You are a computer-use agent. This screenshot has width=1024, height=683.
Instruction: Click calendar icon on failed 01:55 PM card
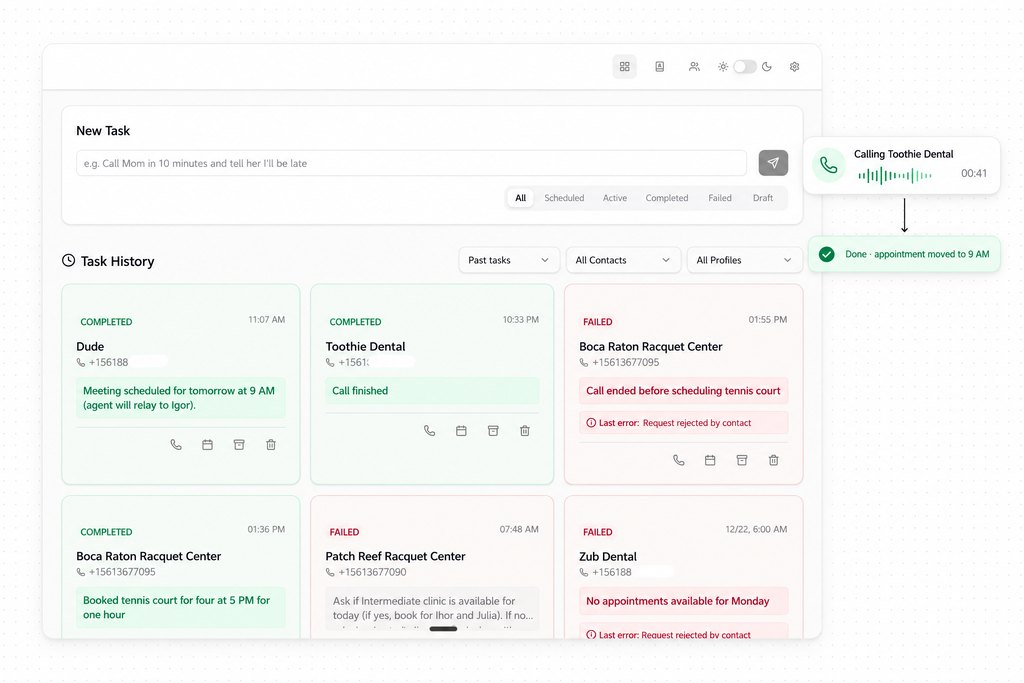pyautogui.click(x=710, y=460)
